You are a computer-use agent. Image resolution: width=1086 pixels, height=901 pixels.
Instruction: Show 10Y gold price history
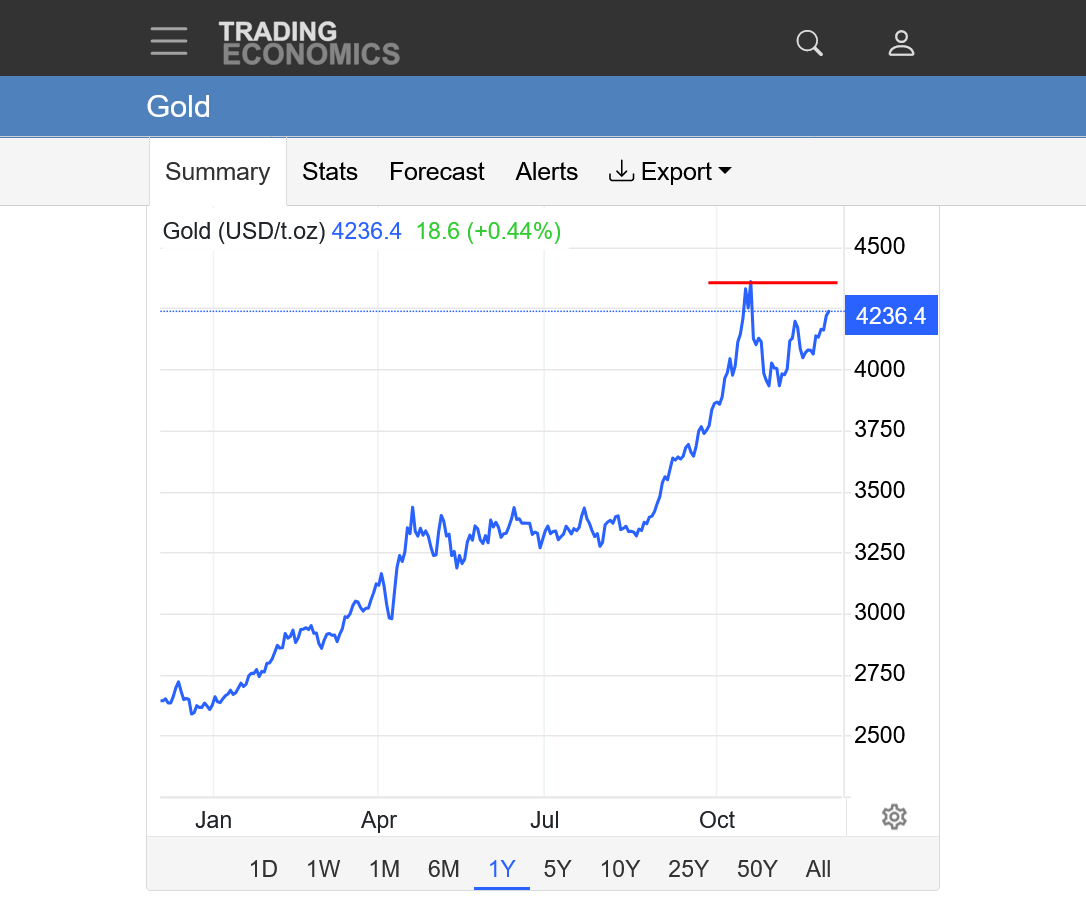pos(620,869)
